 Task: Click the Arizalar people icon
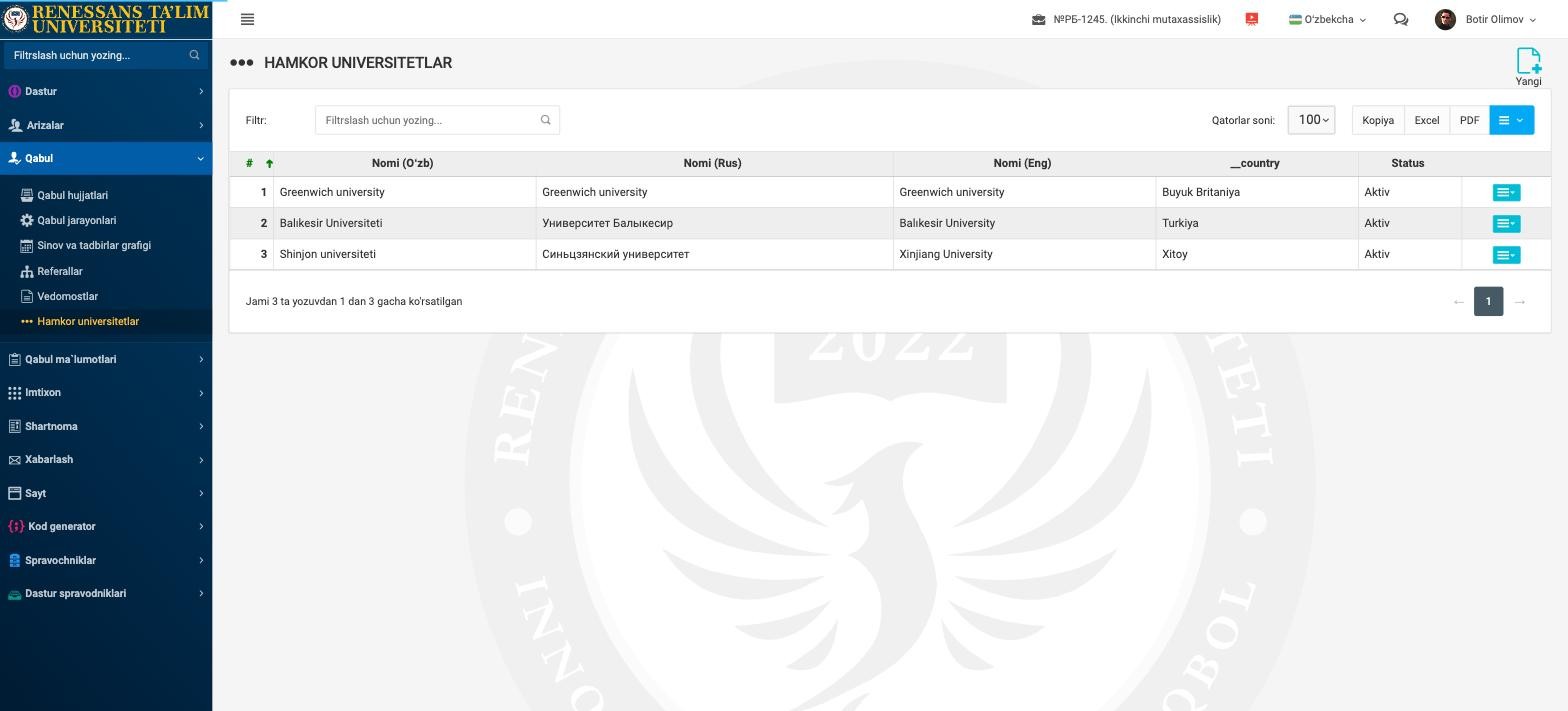(15, 125)
